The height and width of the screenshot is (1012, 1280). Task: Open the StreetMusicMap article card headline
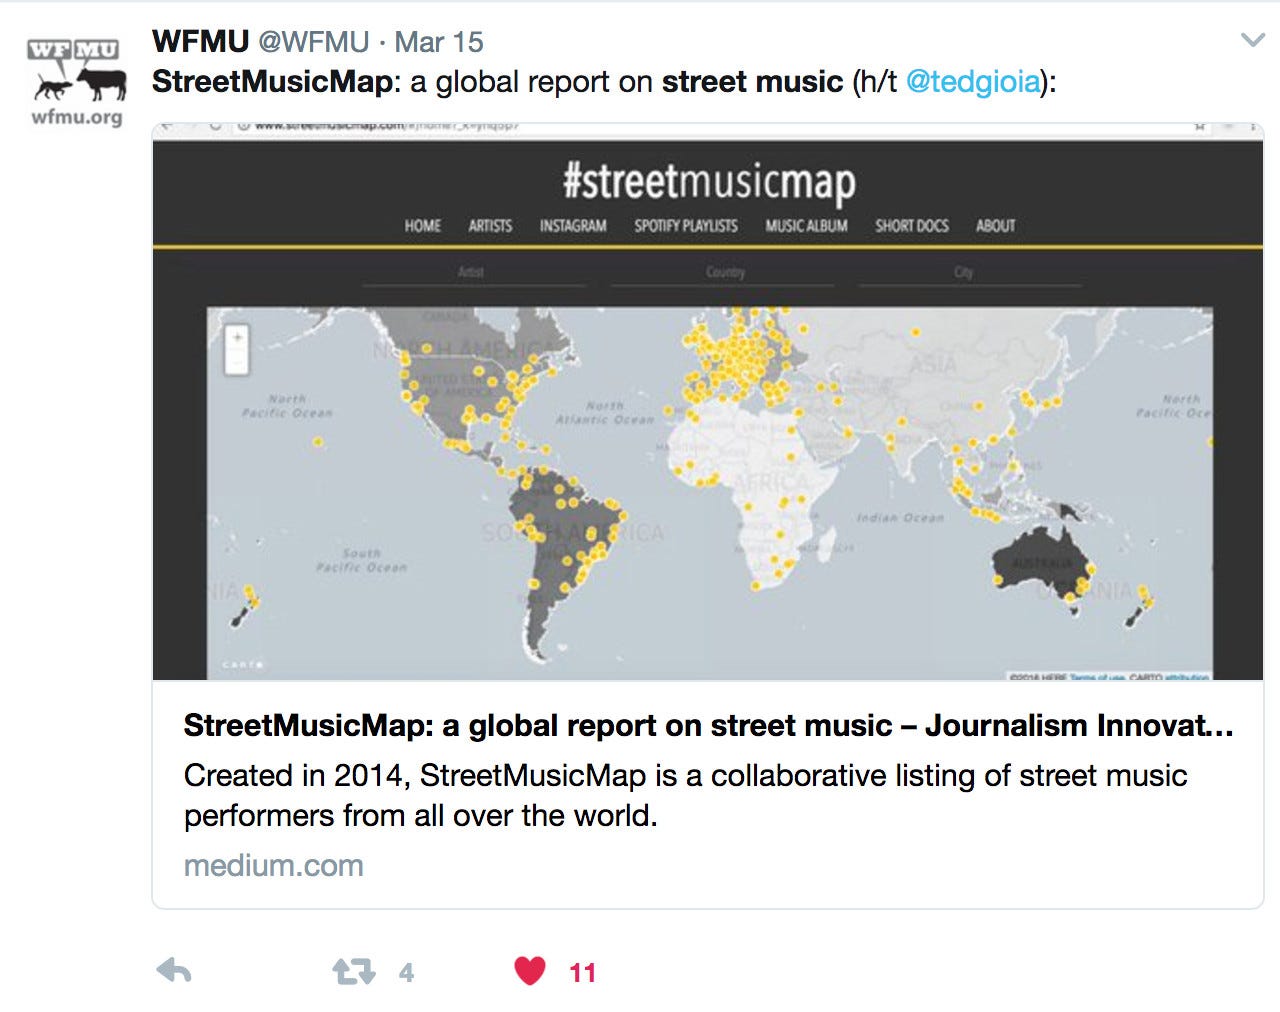tap(708, 725)
